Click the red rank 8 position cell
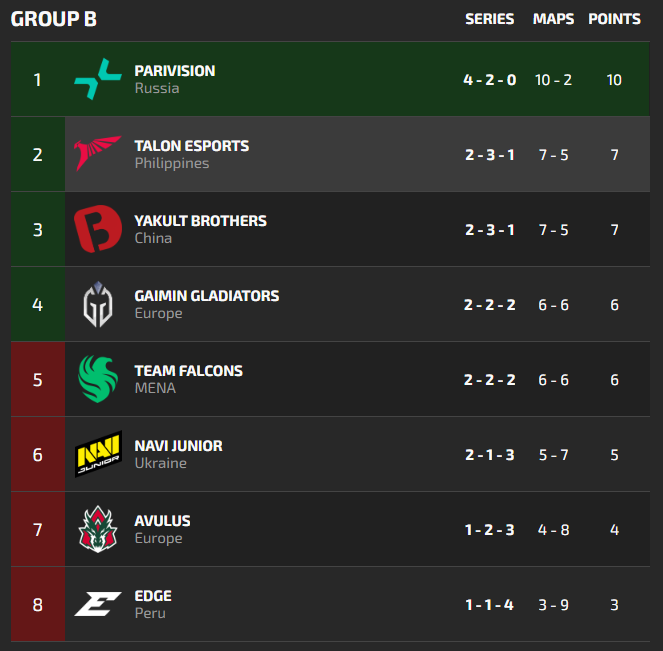 tap(38, 604)
